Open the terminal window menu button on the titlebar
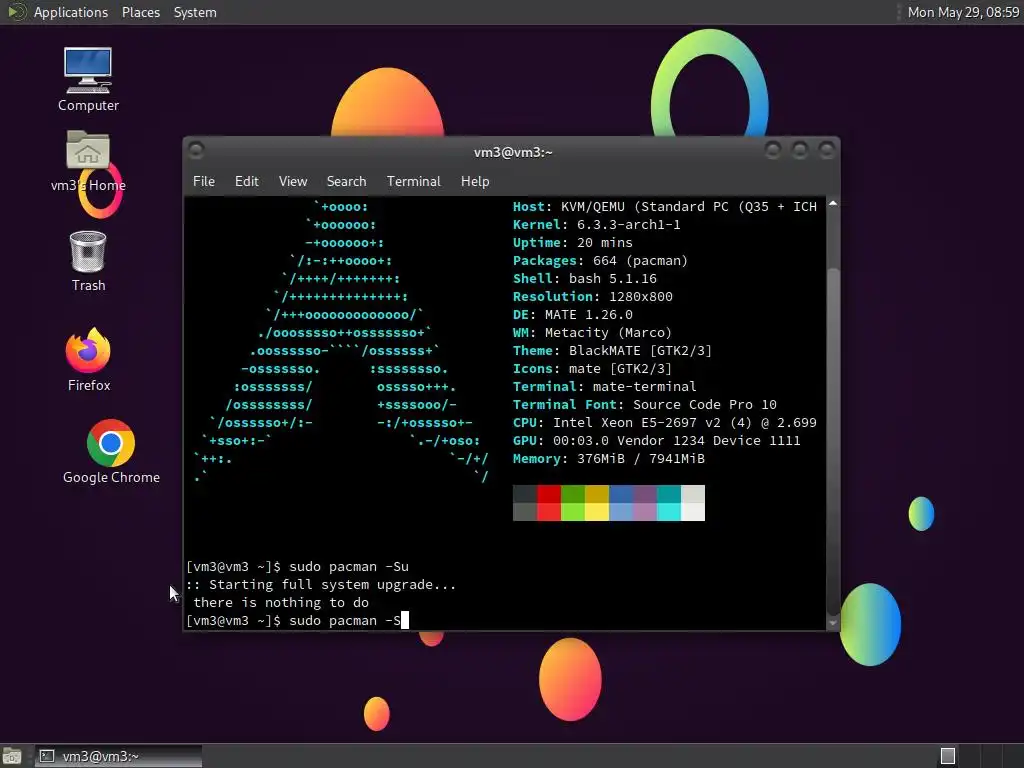 tap(196, 151)
